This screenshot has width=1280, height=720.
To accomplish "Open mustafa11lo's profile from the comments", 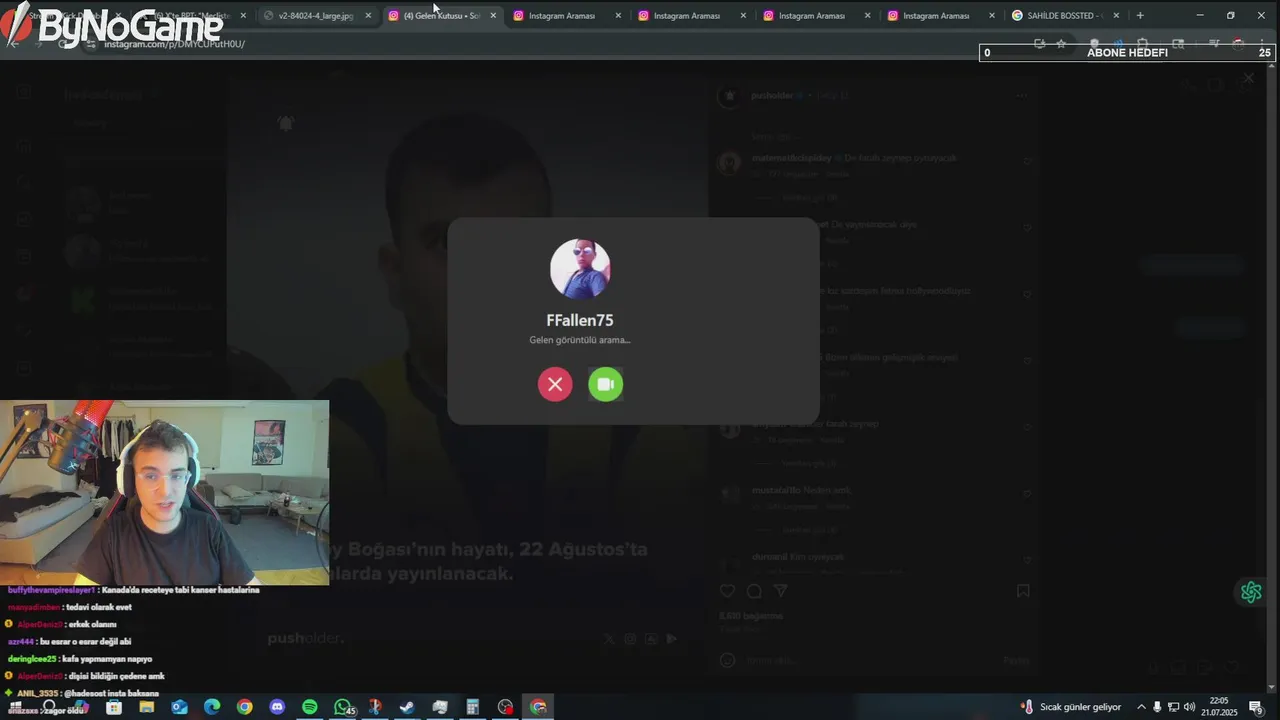I will tap(776, 491).
